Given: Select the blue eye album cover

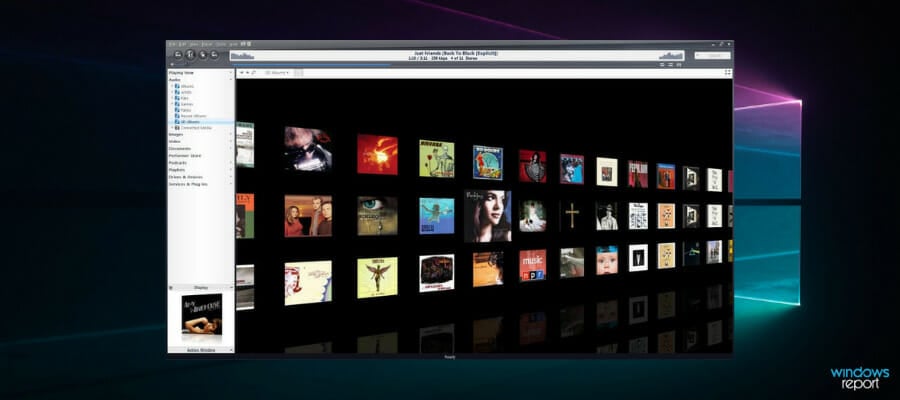Looking at the screenshot, I should (377, 216).
